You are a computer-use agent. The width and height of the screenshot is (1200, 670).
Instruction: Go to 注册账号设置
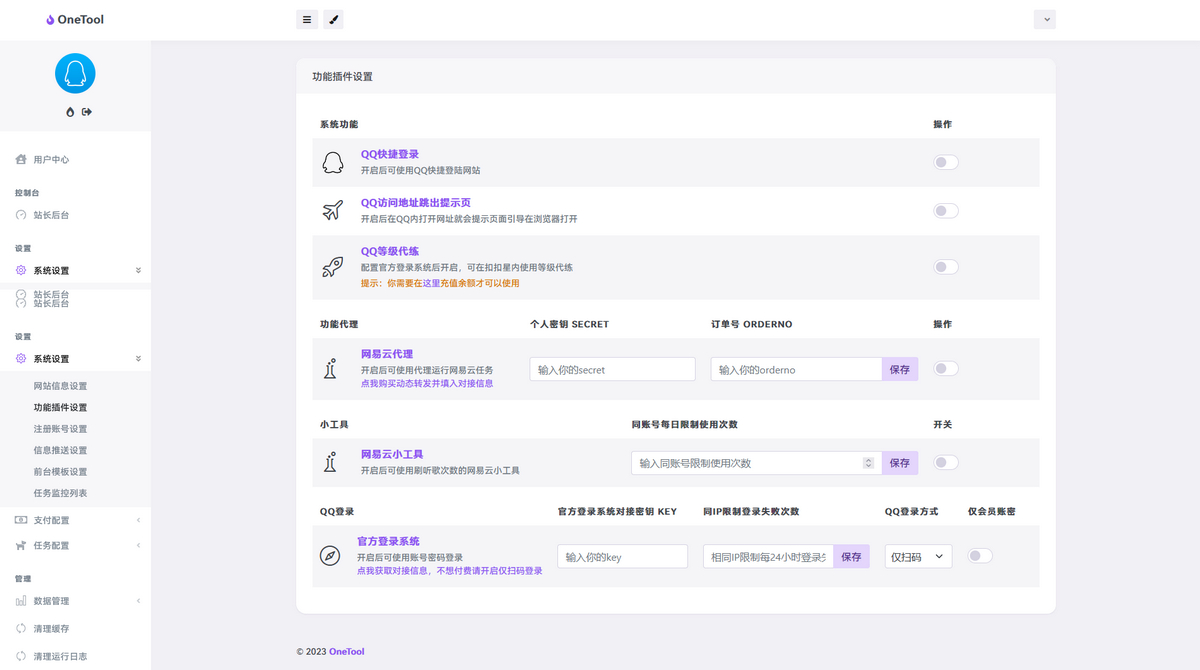click(x=60, y=429)
